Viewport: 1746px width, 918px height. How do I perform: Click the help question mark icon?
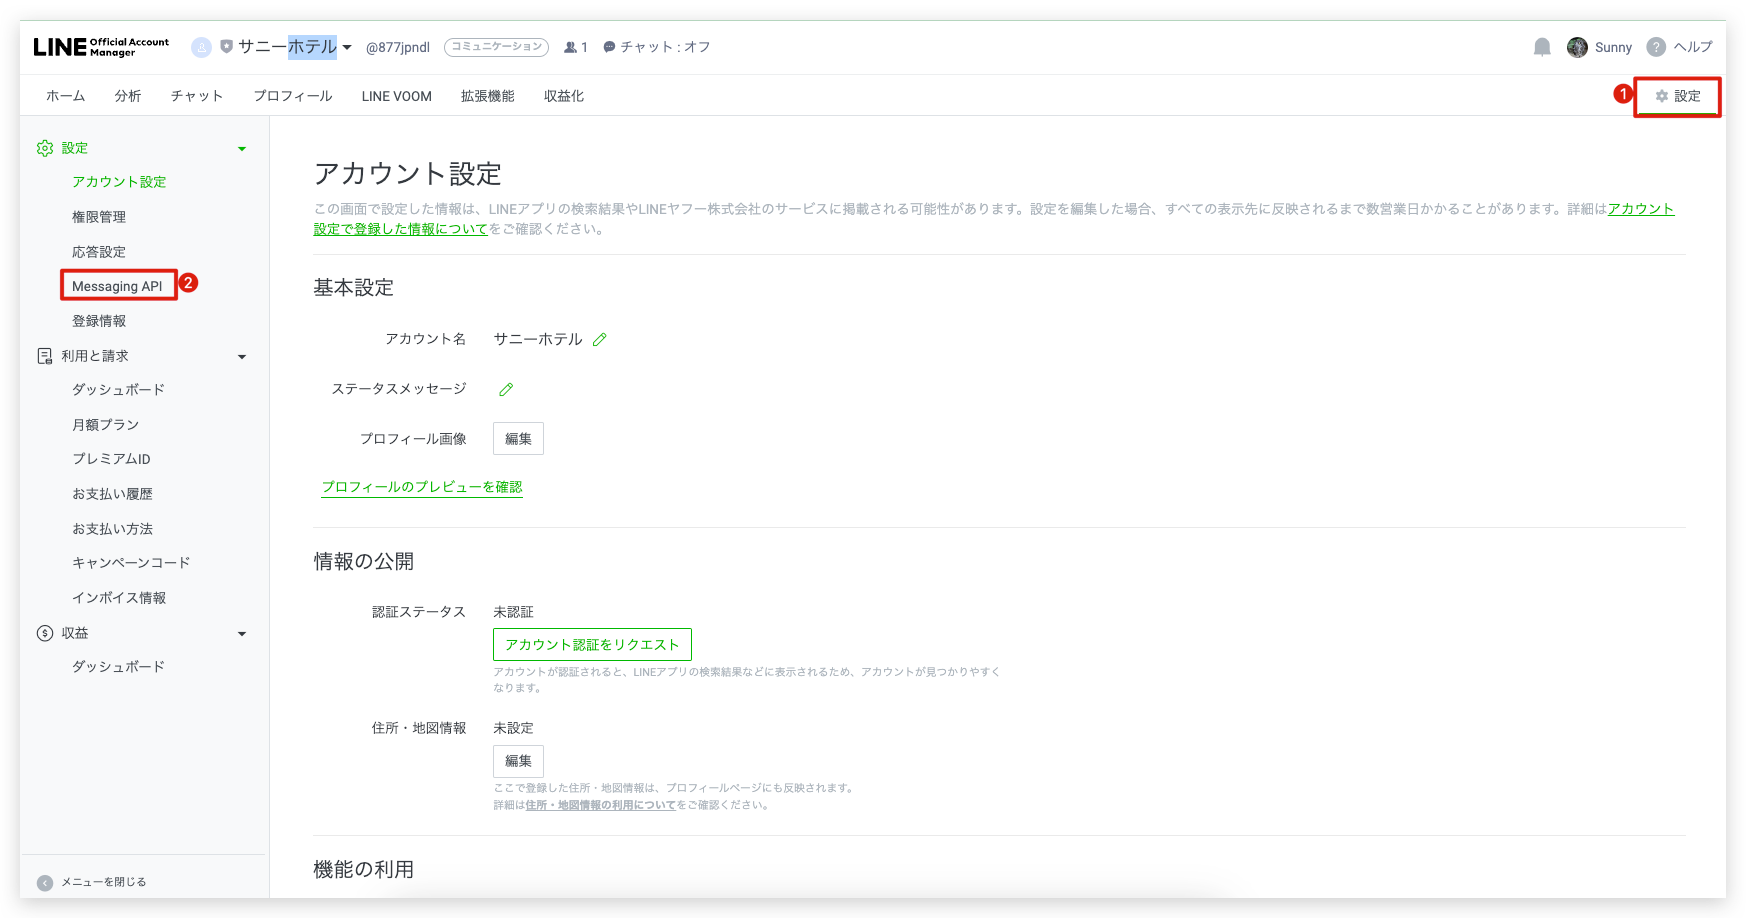[1656, 47]
